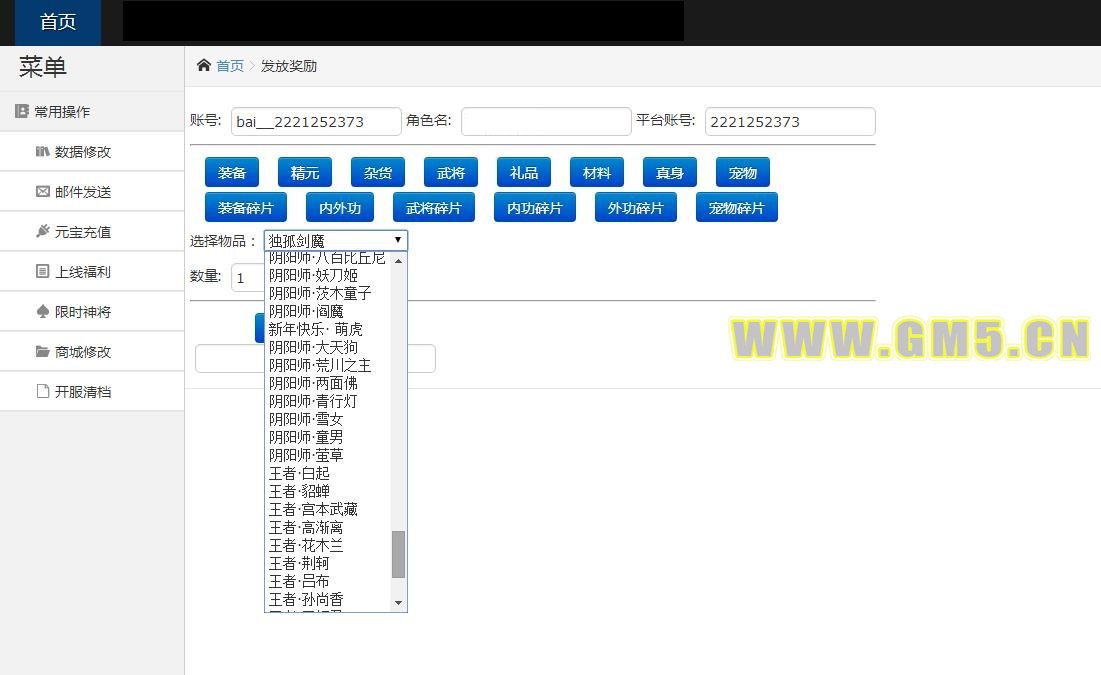
Task: Click the folder icon for 商城修改
Action: pos(42,352)
